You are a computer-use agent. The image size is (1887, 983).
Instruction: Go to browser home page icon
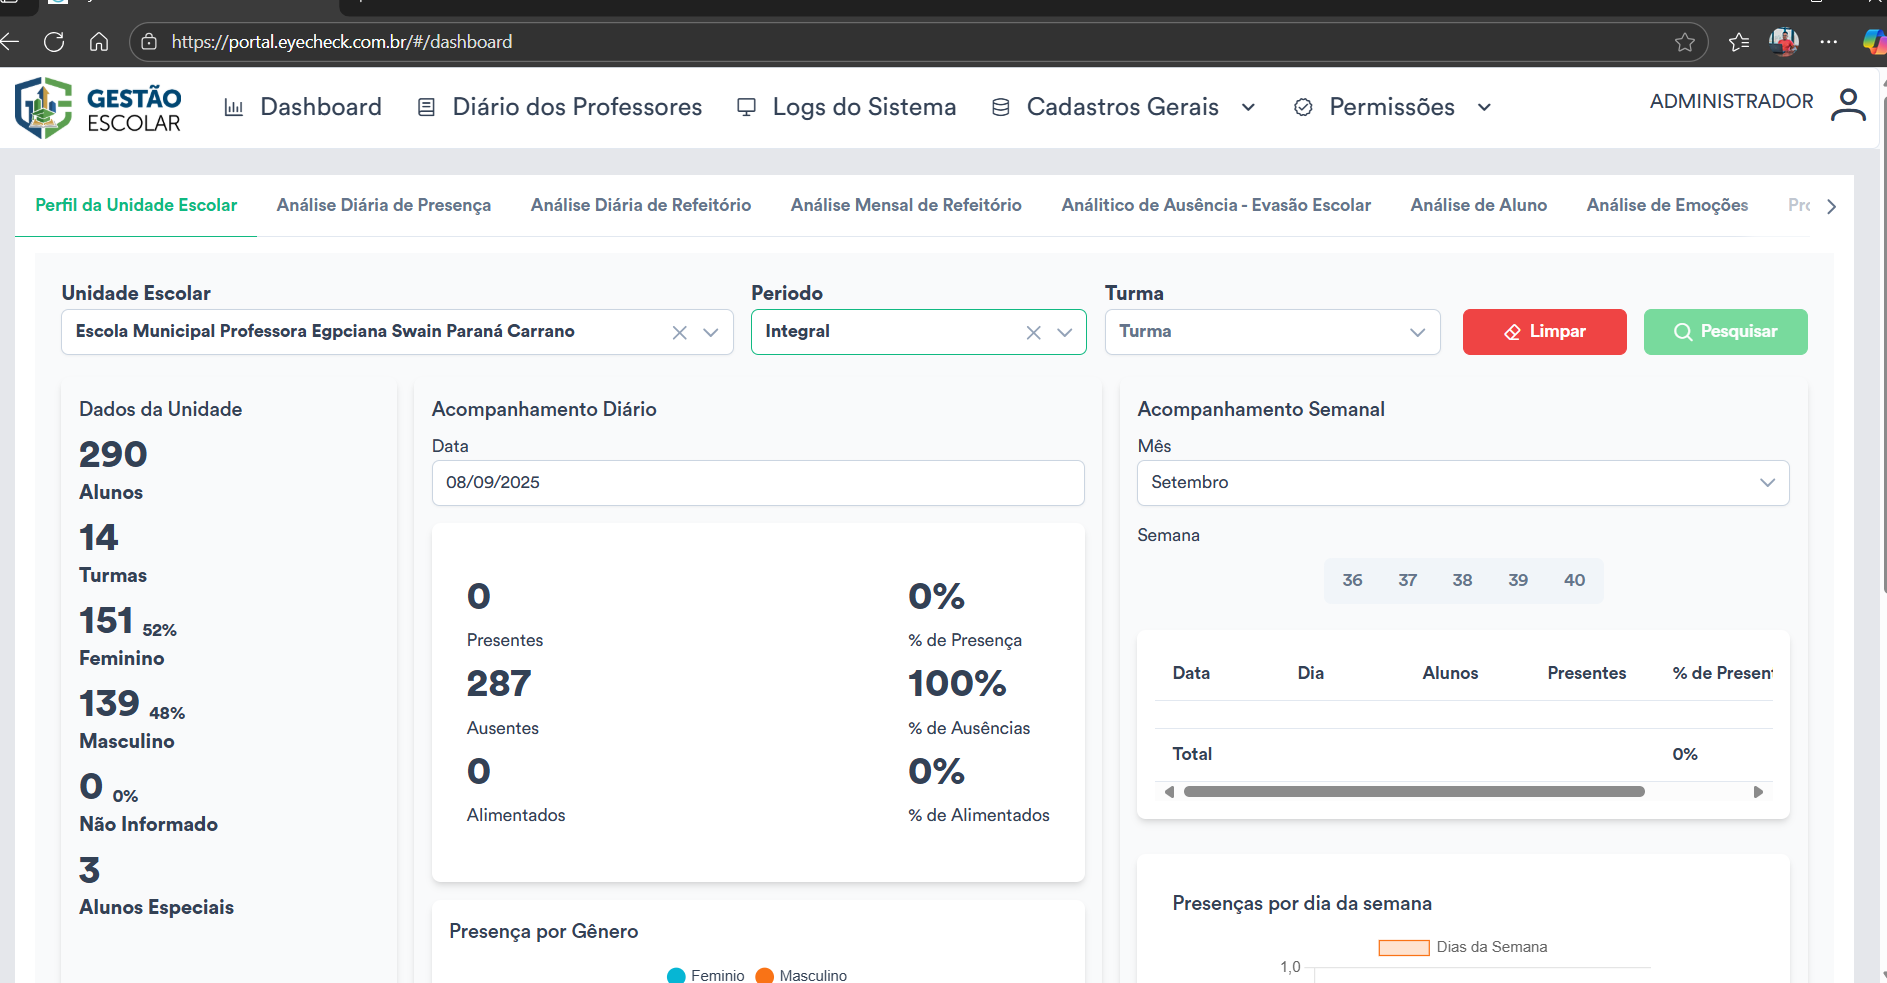coord(99,42)
